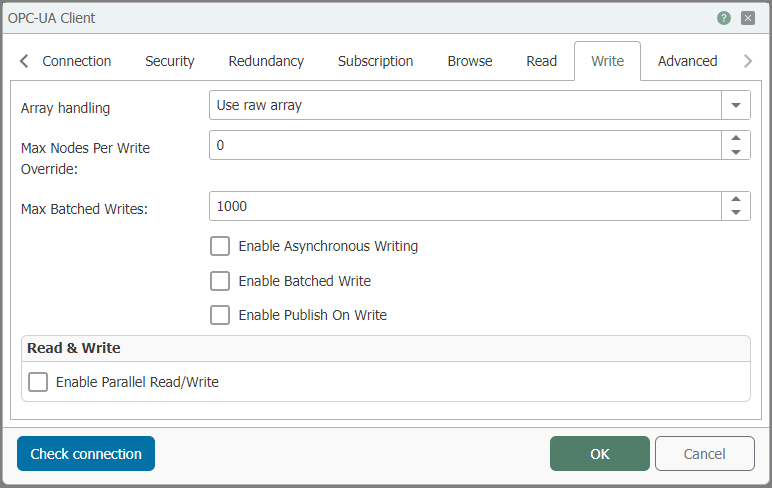Image resolution: width=772 pixels, height=488 pixels.
Task: Increase Max Nodes Per Write Override value
Action: (x=736, y=139)
